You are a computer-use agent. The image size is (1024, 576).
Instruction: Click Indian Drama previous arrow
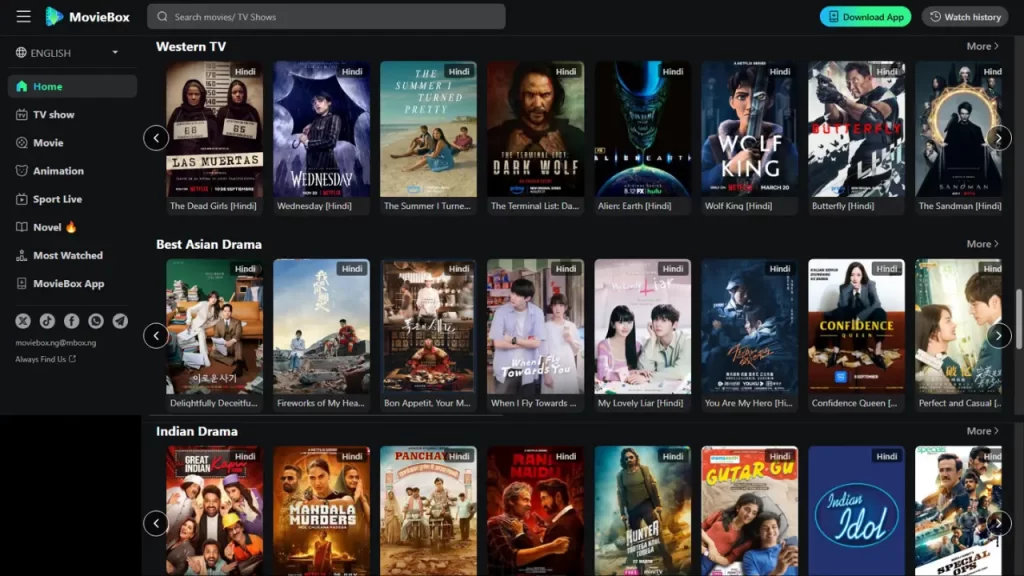[x=156, y=523]
